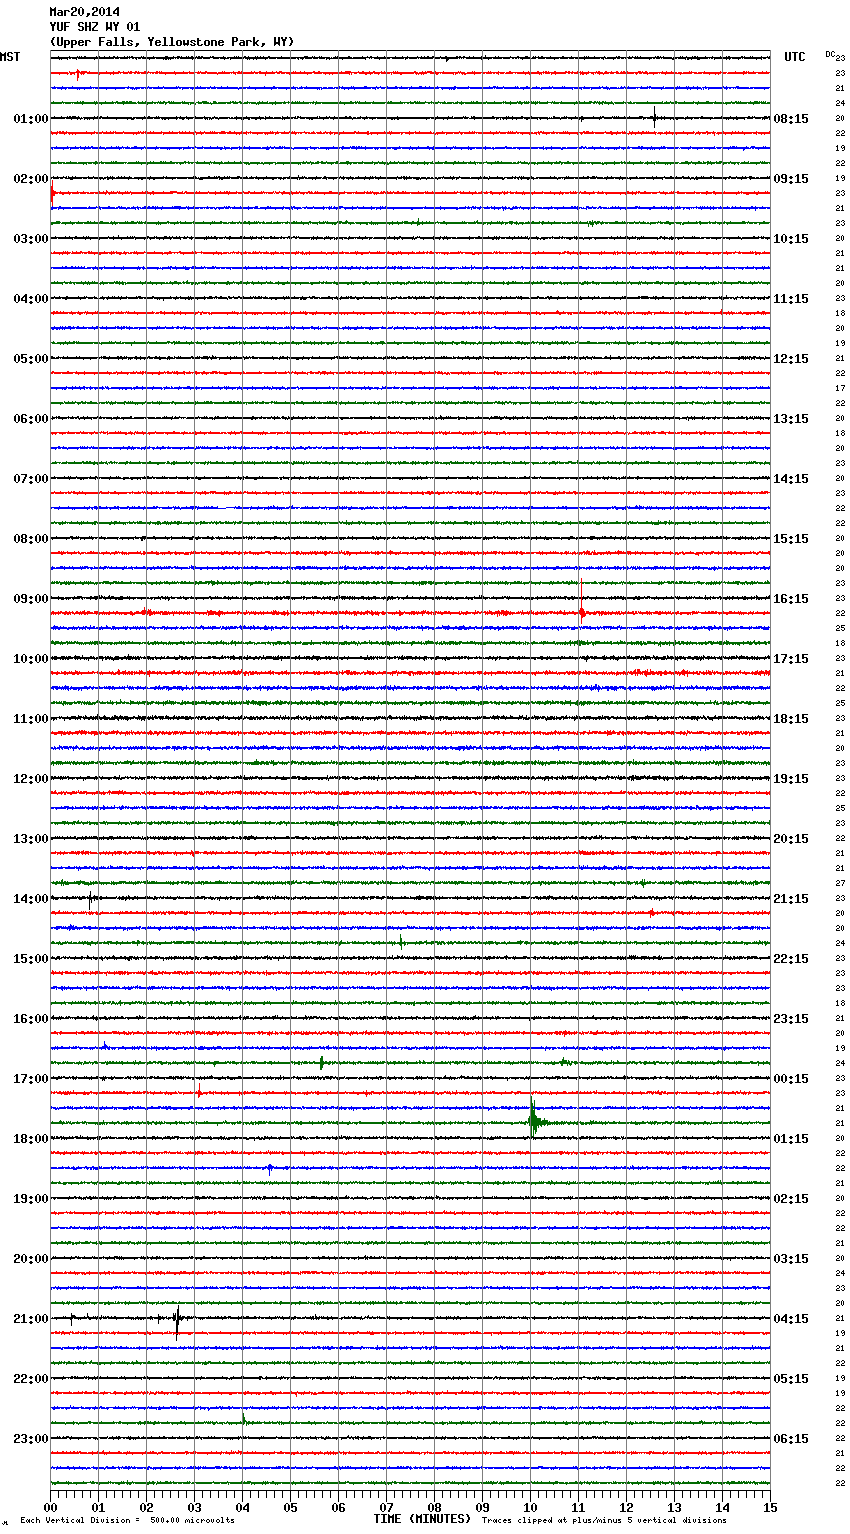Screen dimensions: 850x1534
Task: Click the MST timezone label
Action: tap(10, 57)
